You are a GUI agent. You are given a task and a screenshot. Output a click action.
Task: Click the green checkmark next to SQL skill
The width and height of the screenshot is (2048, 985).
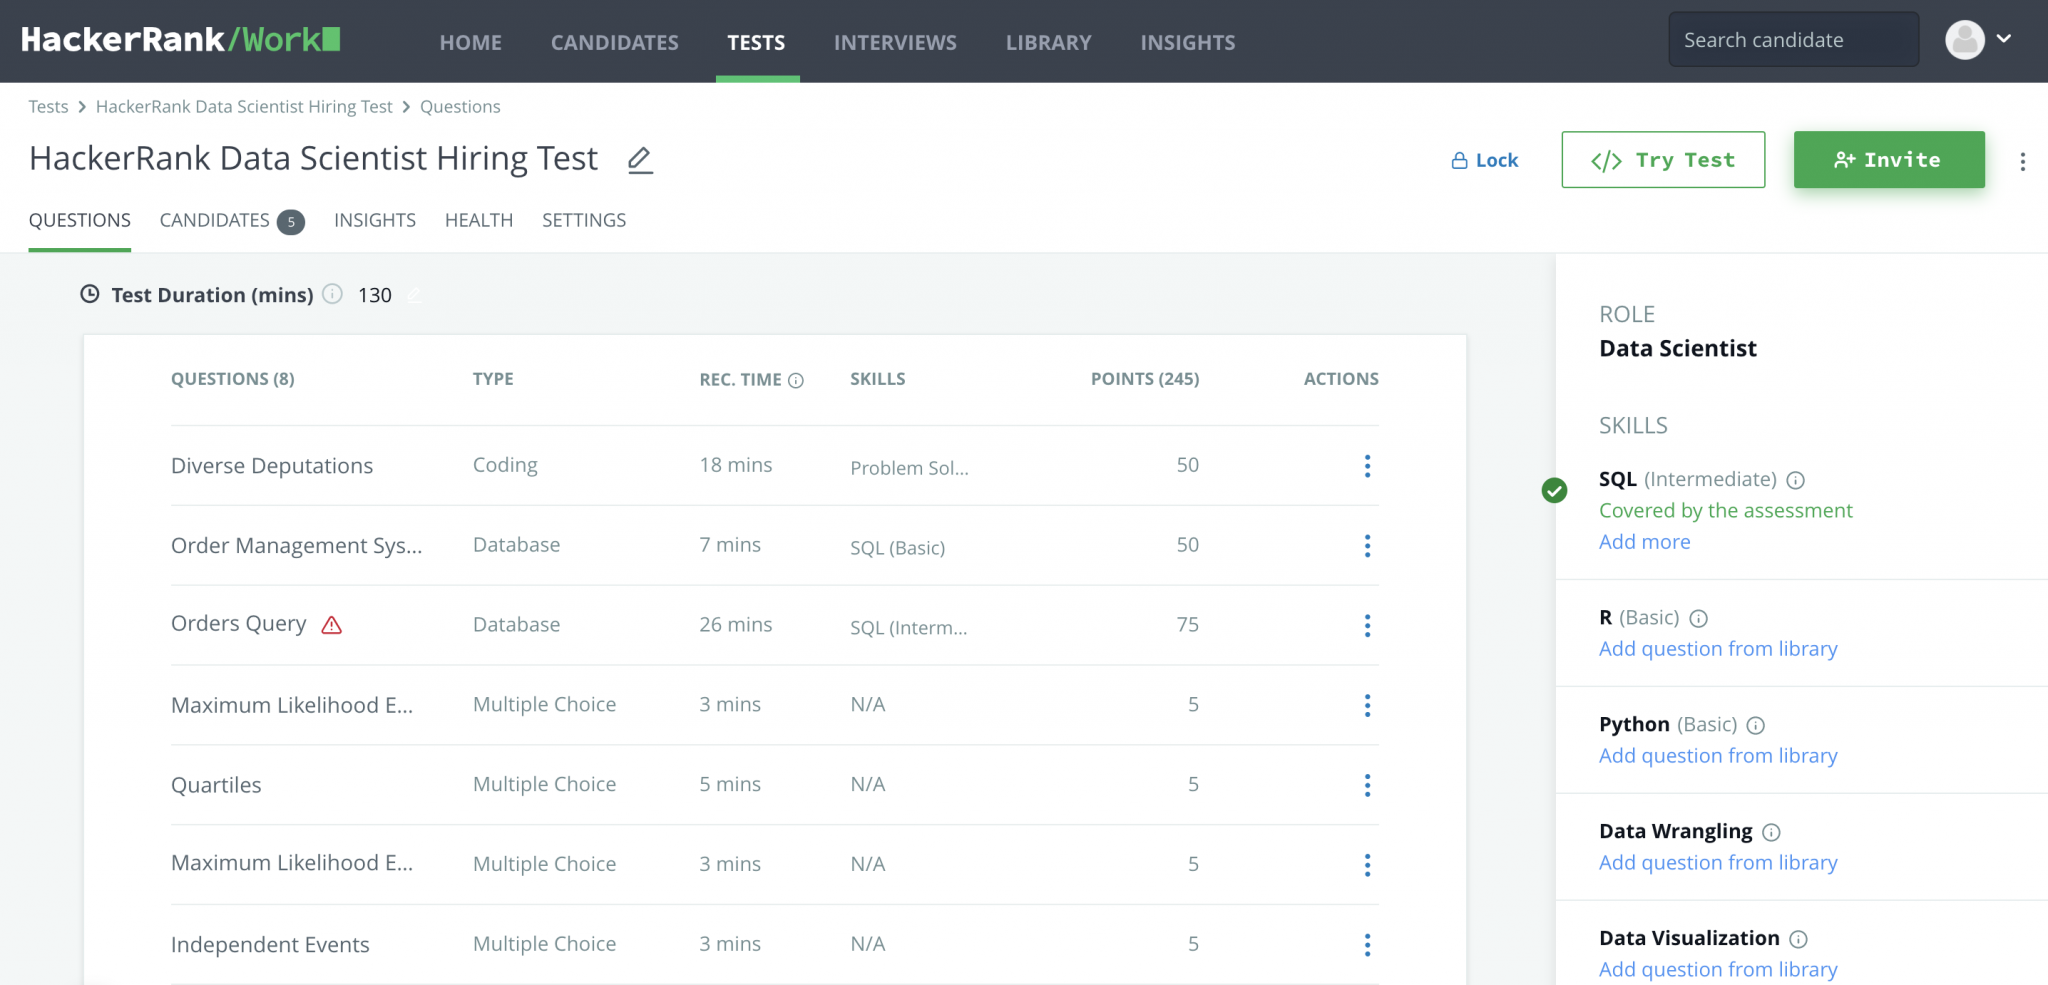[x=1553, y=491]
